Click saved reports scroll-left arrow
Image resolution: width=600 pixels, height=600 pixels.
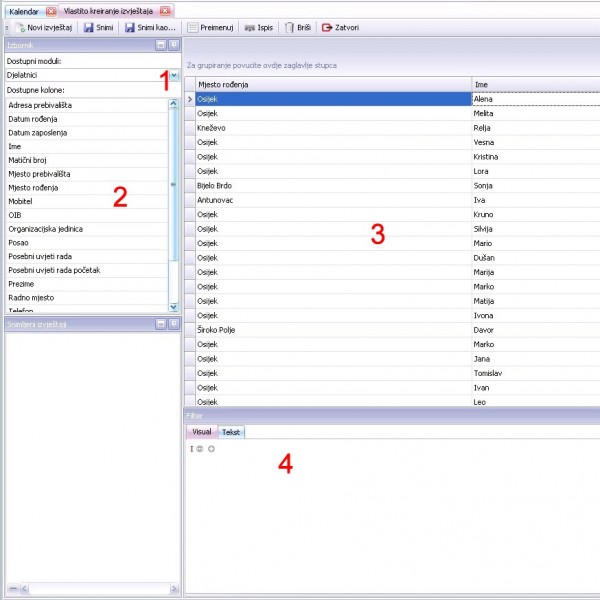coord(24,589)
